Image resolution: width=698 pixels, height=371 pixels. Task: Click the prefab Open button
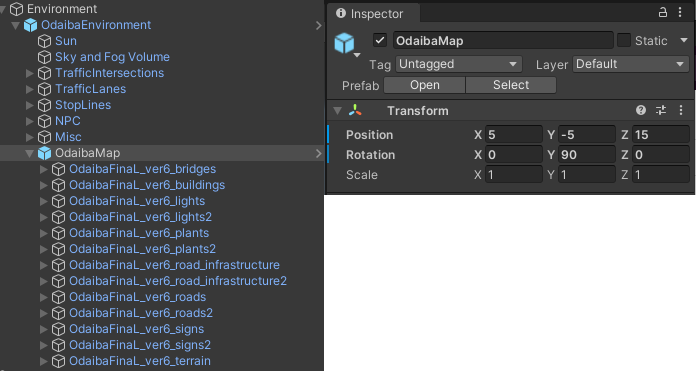click(x=425, y=85)
